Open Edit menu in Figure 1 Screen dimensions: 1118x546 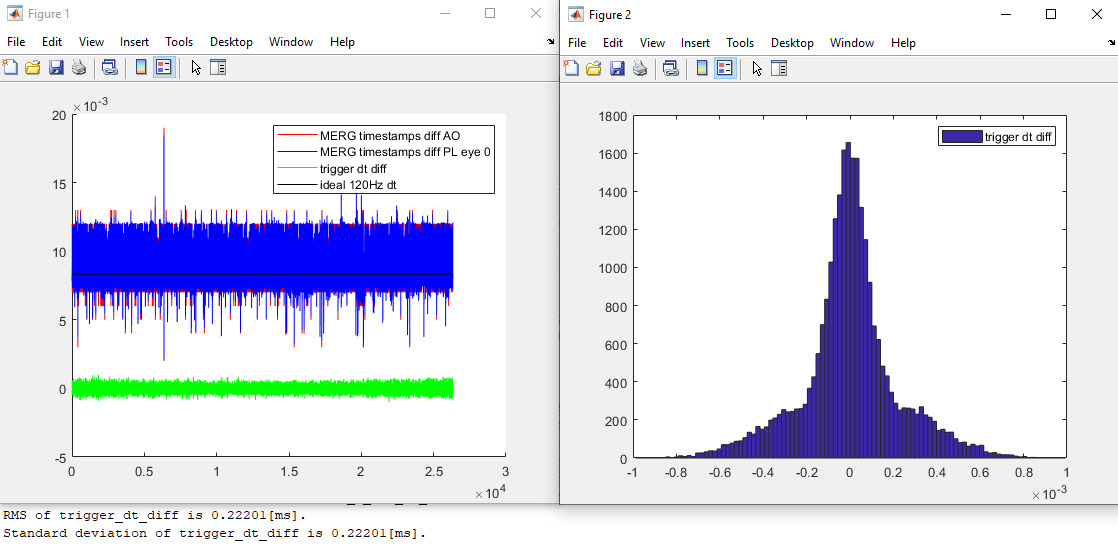click(52, 42)
